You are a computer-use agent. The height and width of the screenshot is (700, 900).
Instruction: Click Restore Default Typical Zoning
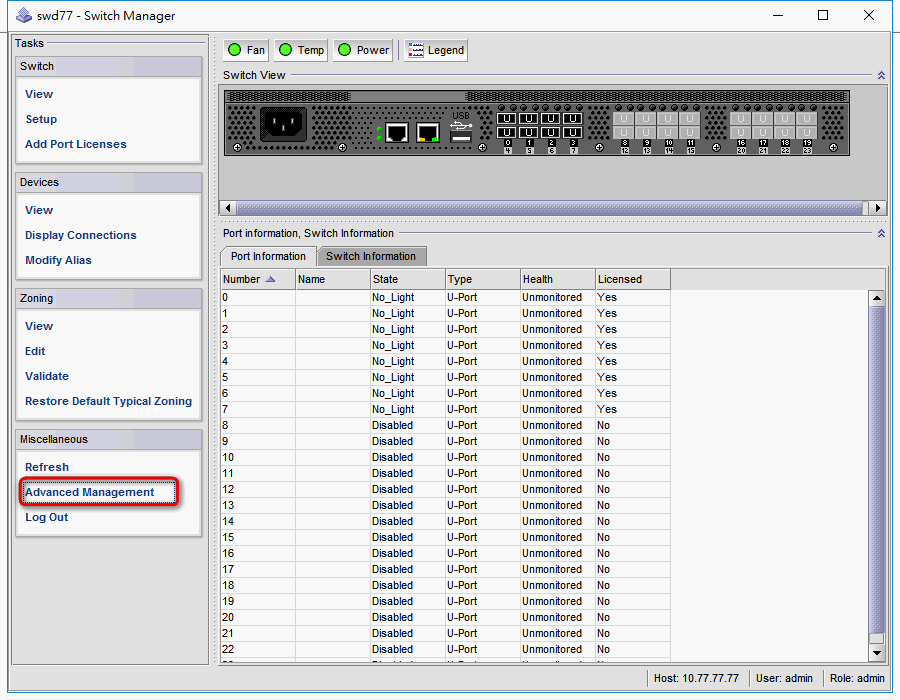point(108,402)
